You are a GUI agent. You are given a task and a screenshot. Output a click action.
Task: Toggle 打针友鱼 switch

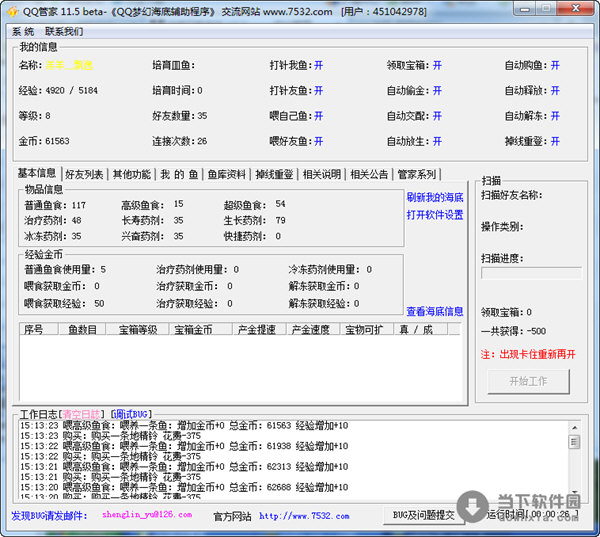pos(319,91)
